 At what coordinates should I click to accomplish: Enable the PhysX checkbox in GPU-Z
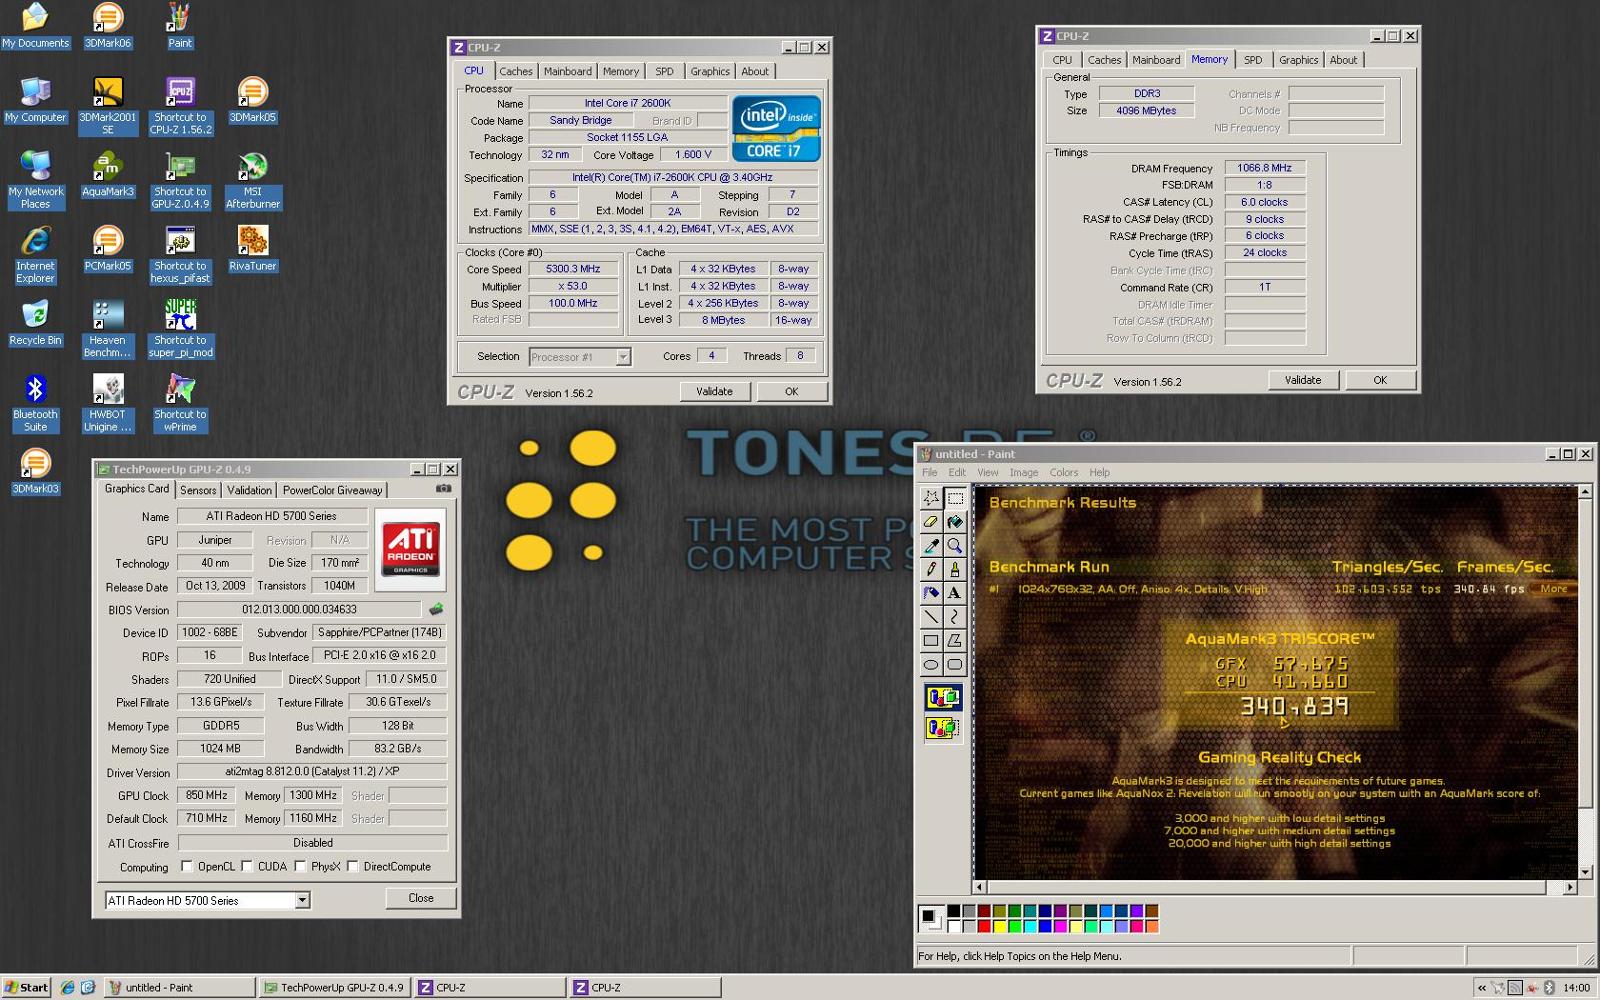(300, 866)
